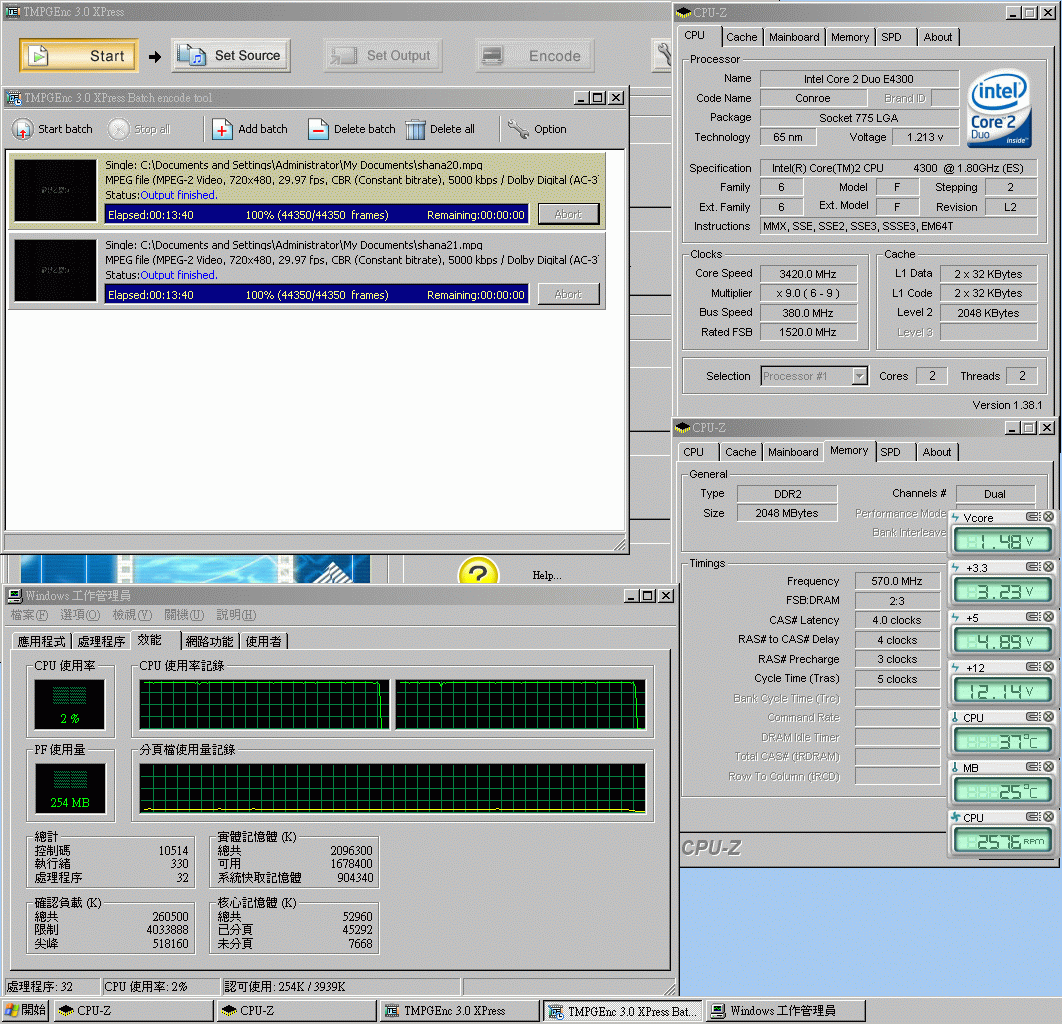The image size is (1062, 1024).
Task: Click Vcore sensor close icon
Action: (1048, 517)
